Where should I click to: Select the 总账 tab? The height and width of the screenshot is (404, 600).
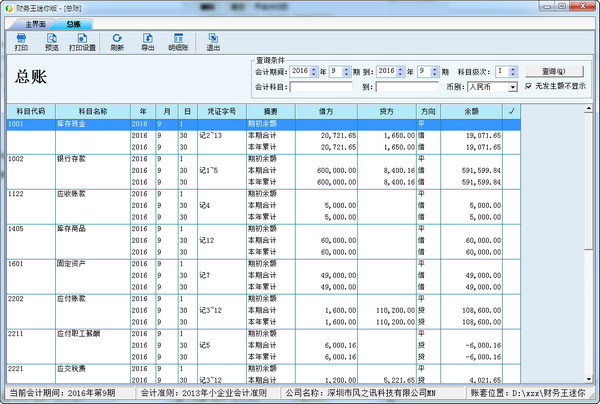pos(75,22)
